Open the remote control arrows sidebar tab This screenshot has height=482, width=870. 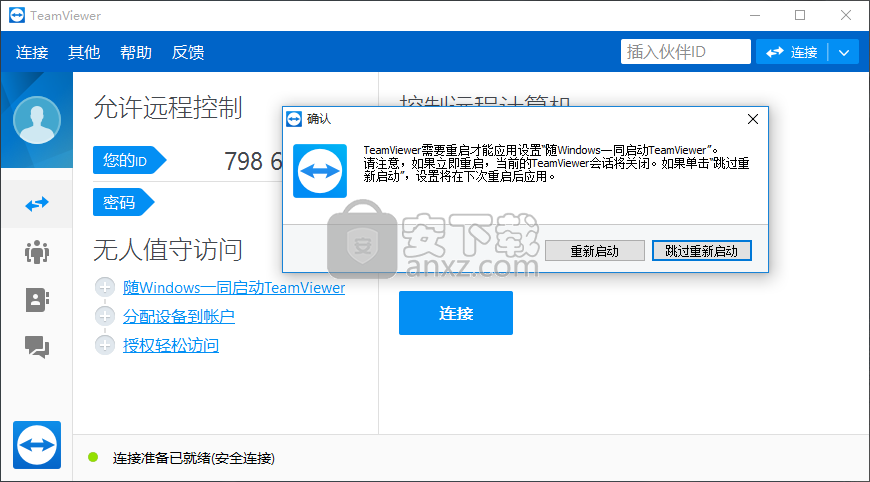(x=37, y=204)
